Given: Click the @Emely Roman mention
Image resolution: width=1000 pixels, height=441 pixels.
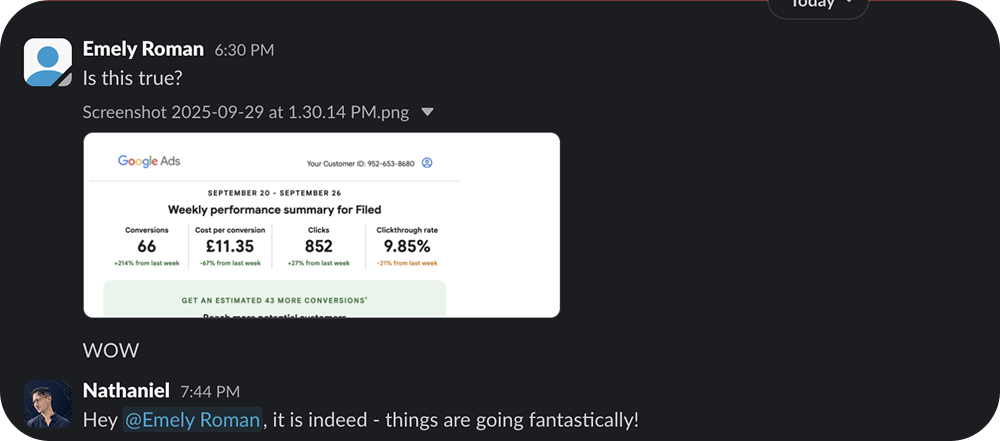Looking at the screenshot, I should pos(192,420).
